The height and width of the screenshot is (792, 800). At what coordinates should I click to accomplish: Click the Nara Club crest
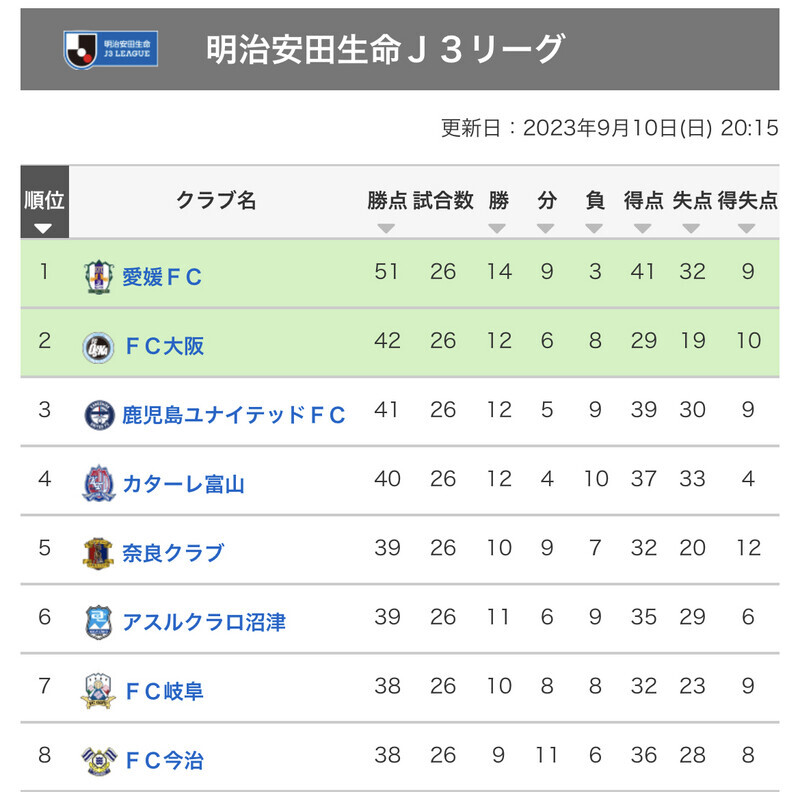(98, 553)
